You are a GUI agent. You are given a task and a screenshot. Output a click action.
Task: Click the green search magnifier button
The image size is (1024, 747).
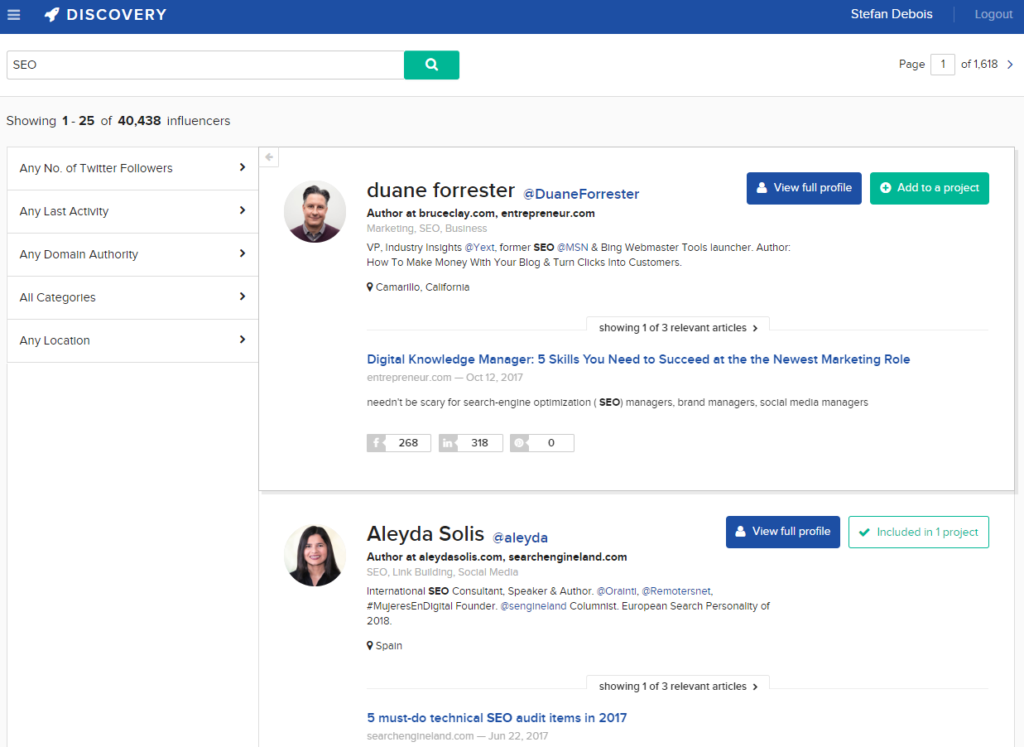click(431, 65)
